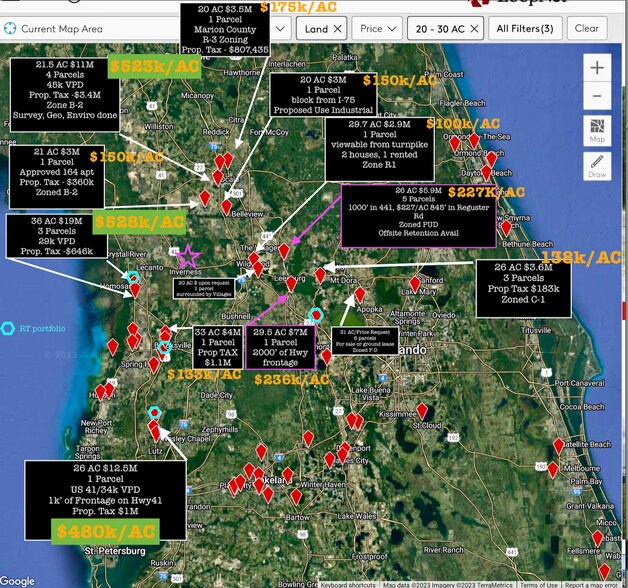
Task: Open the 20 - 30 AC size dropdown
Action: coord(438,29)
